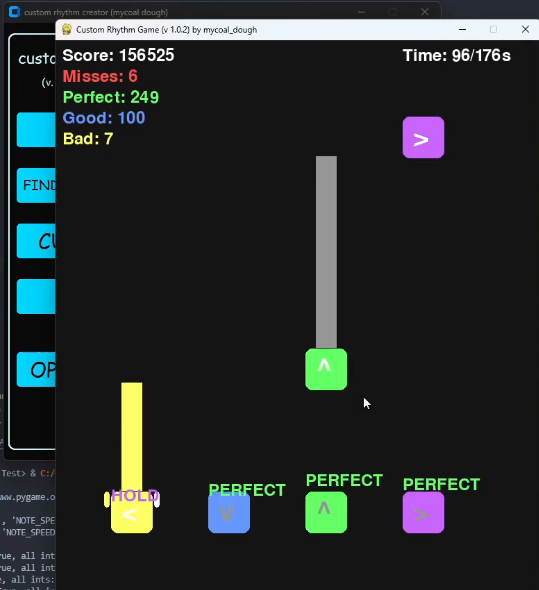The height and width of the screenshot is (590, 539).
Task: Click the yellow left arrow receptor
Action: [x=132, y=512]
